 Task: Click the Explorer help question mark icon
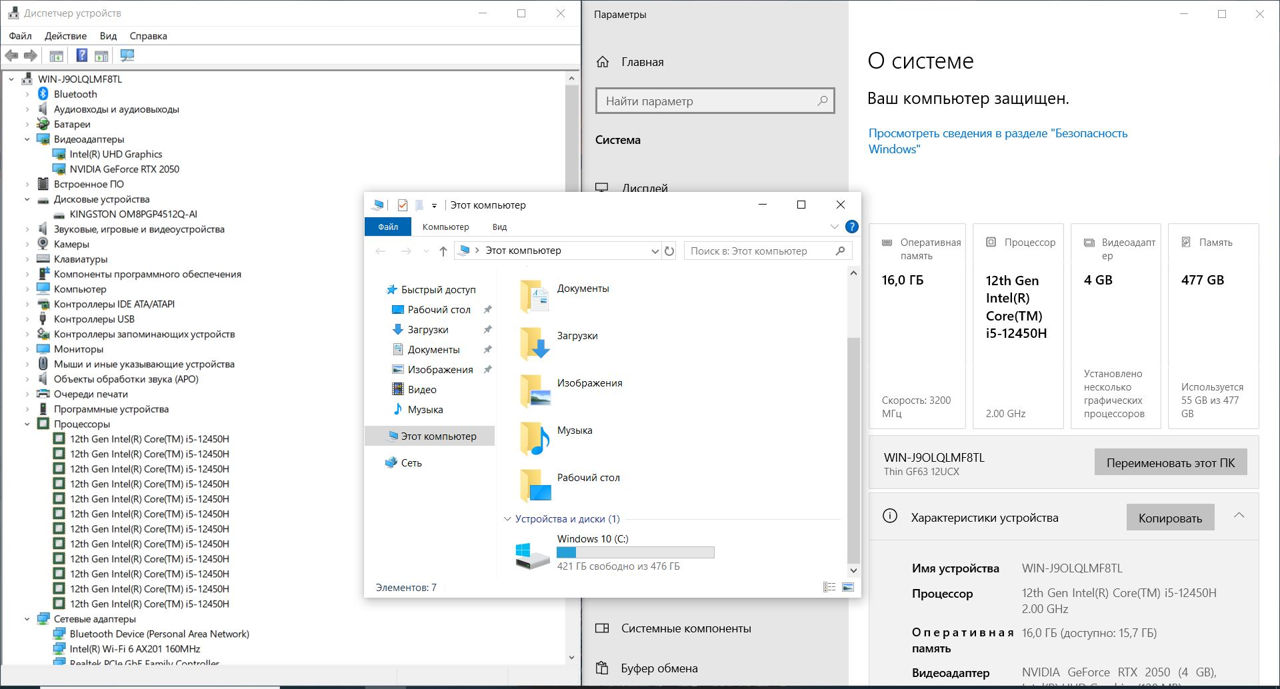[852, 227]
